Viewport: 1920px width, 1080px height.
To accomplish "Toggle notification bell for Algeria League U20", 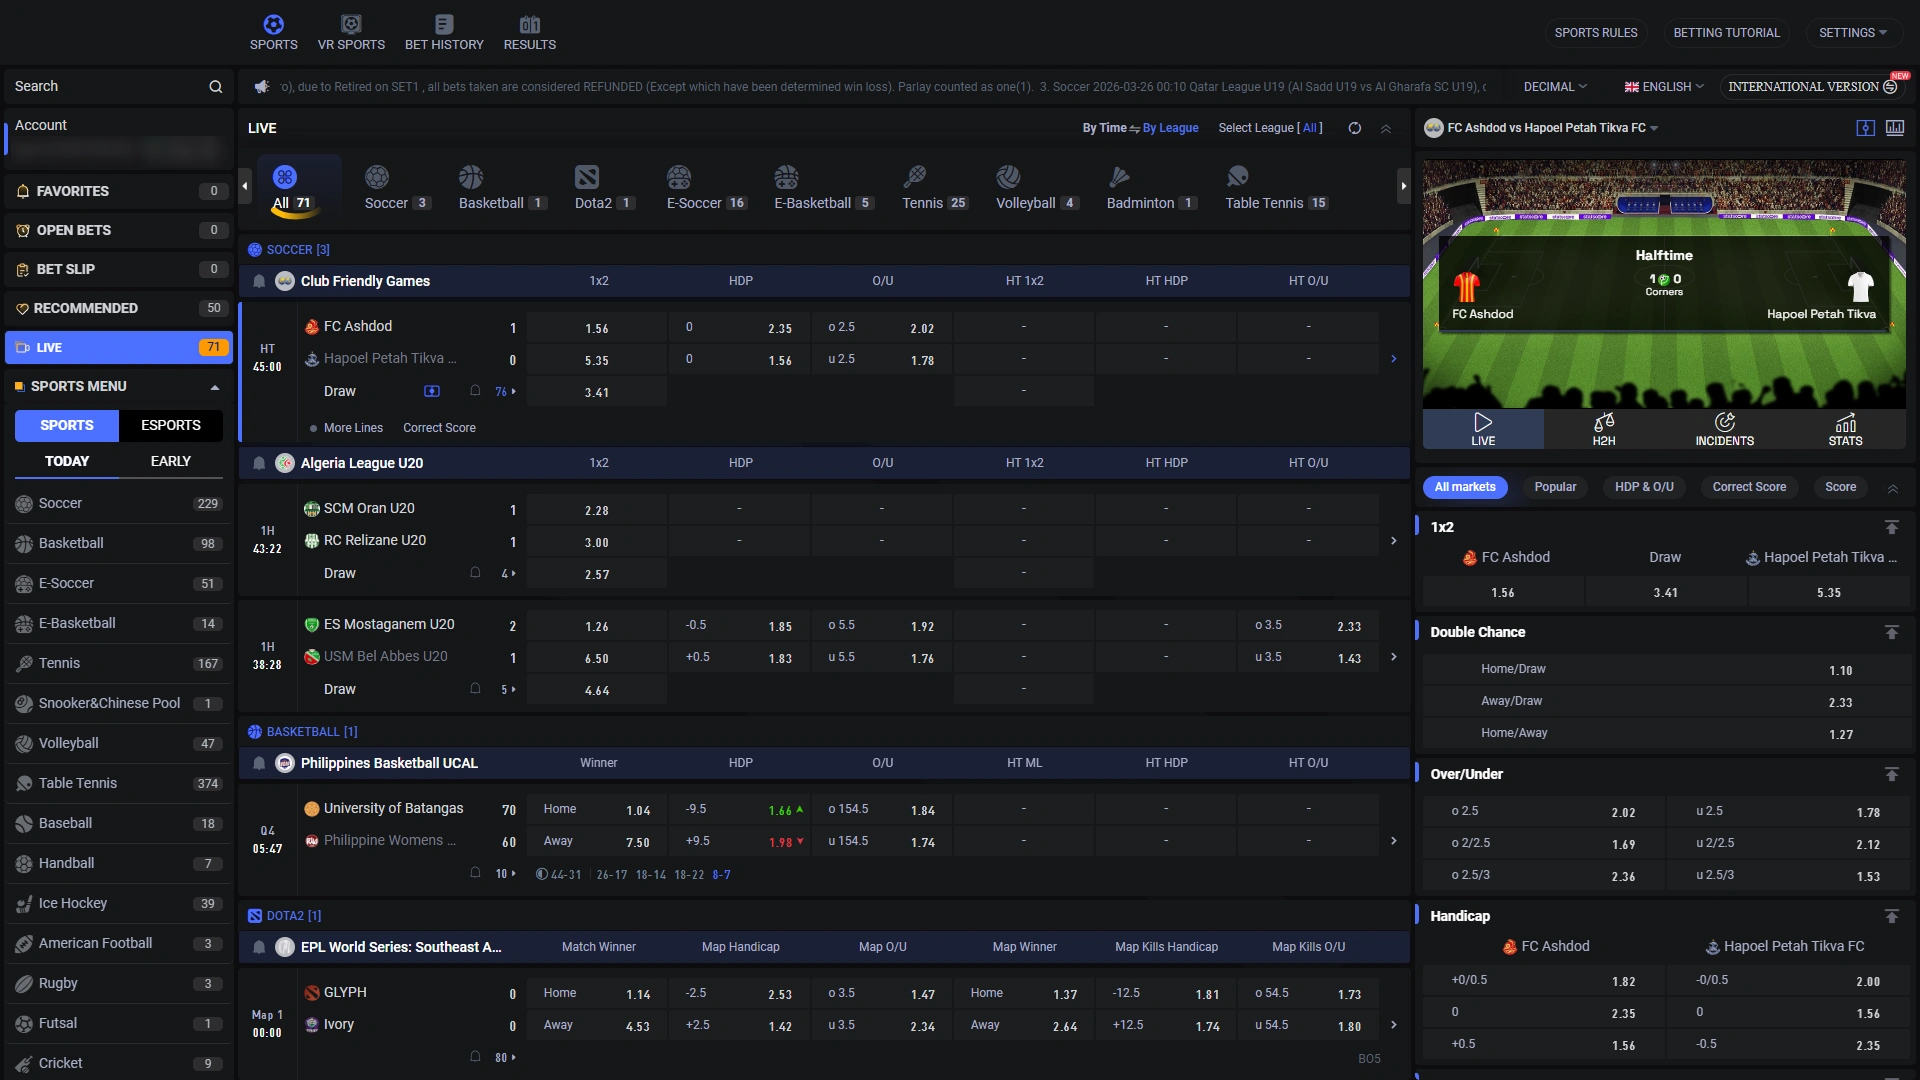I will click(x=259, y=463).
